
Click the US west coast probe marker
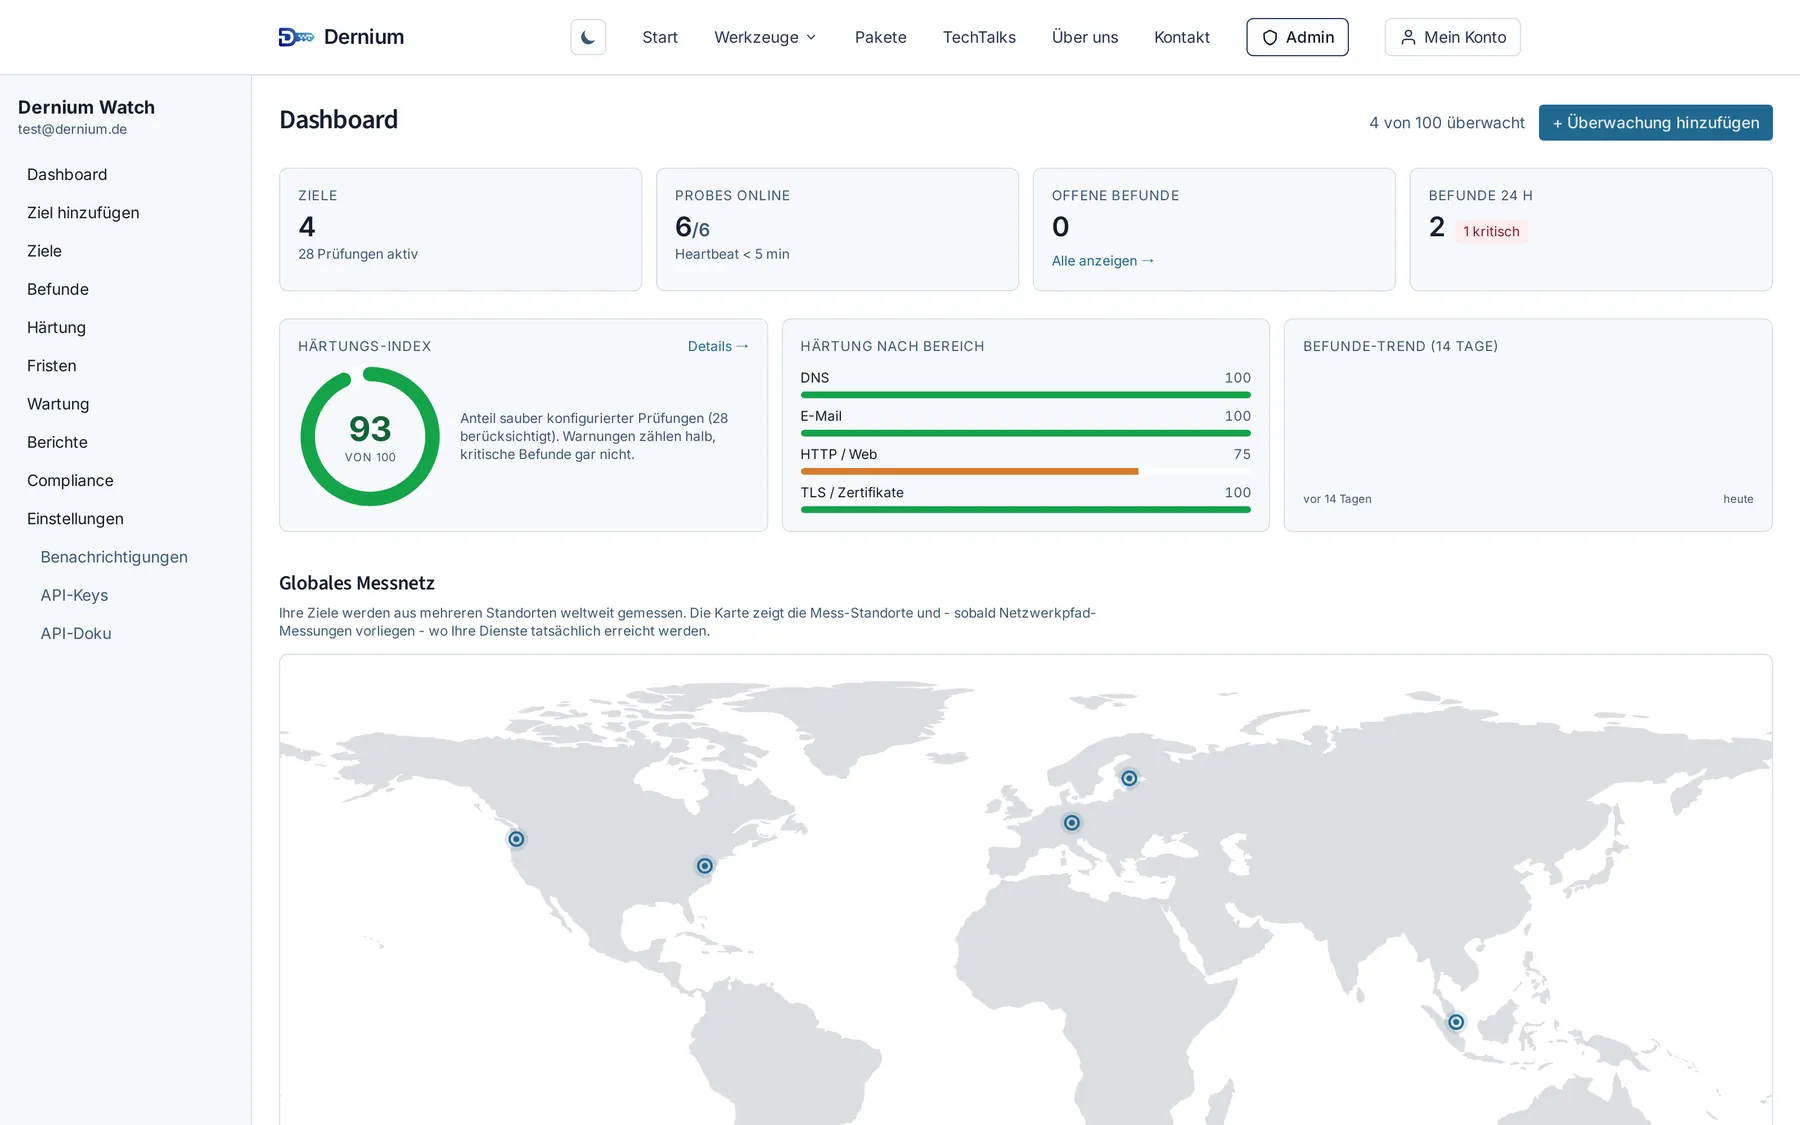[x=516, y=839]
